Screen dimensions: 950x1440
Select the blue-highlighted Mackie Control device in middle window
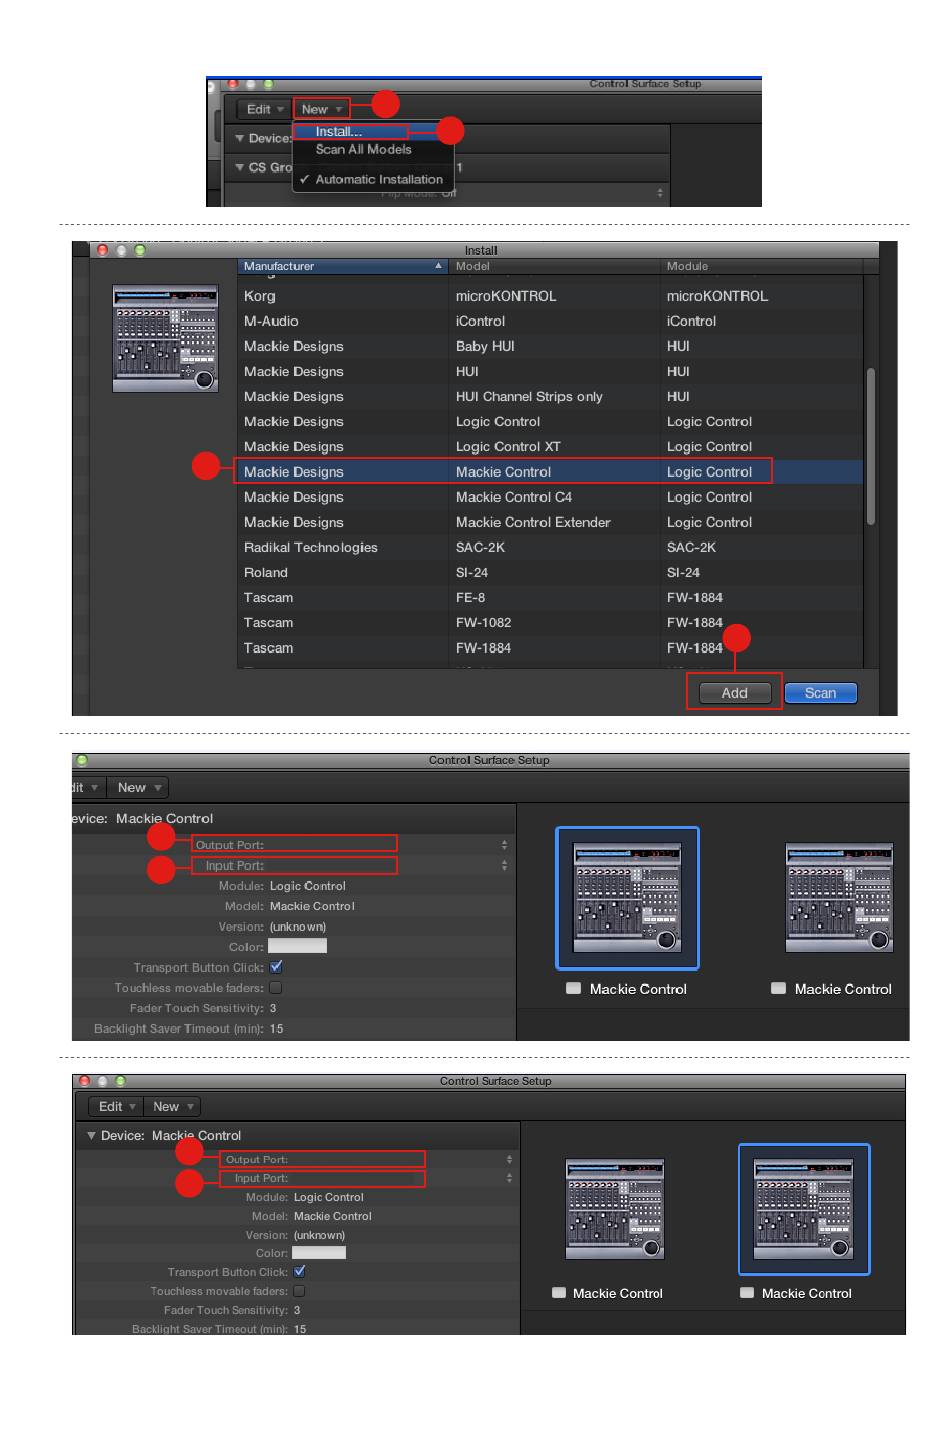coord(627,897)
